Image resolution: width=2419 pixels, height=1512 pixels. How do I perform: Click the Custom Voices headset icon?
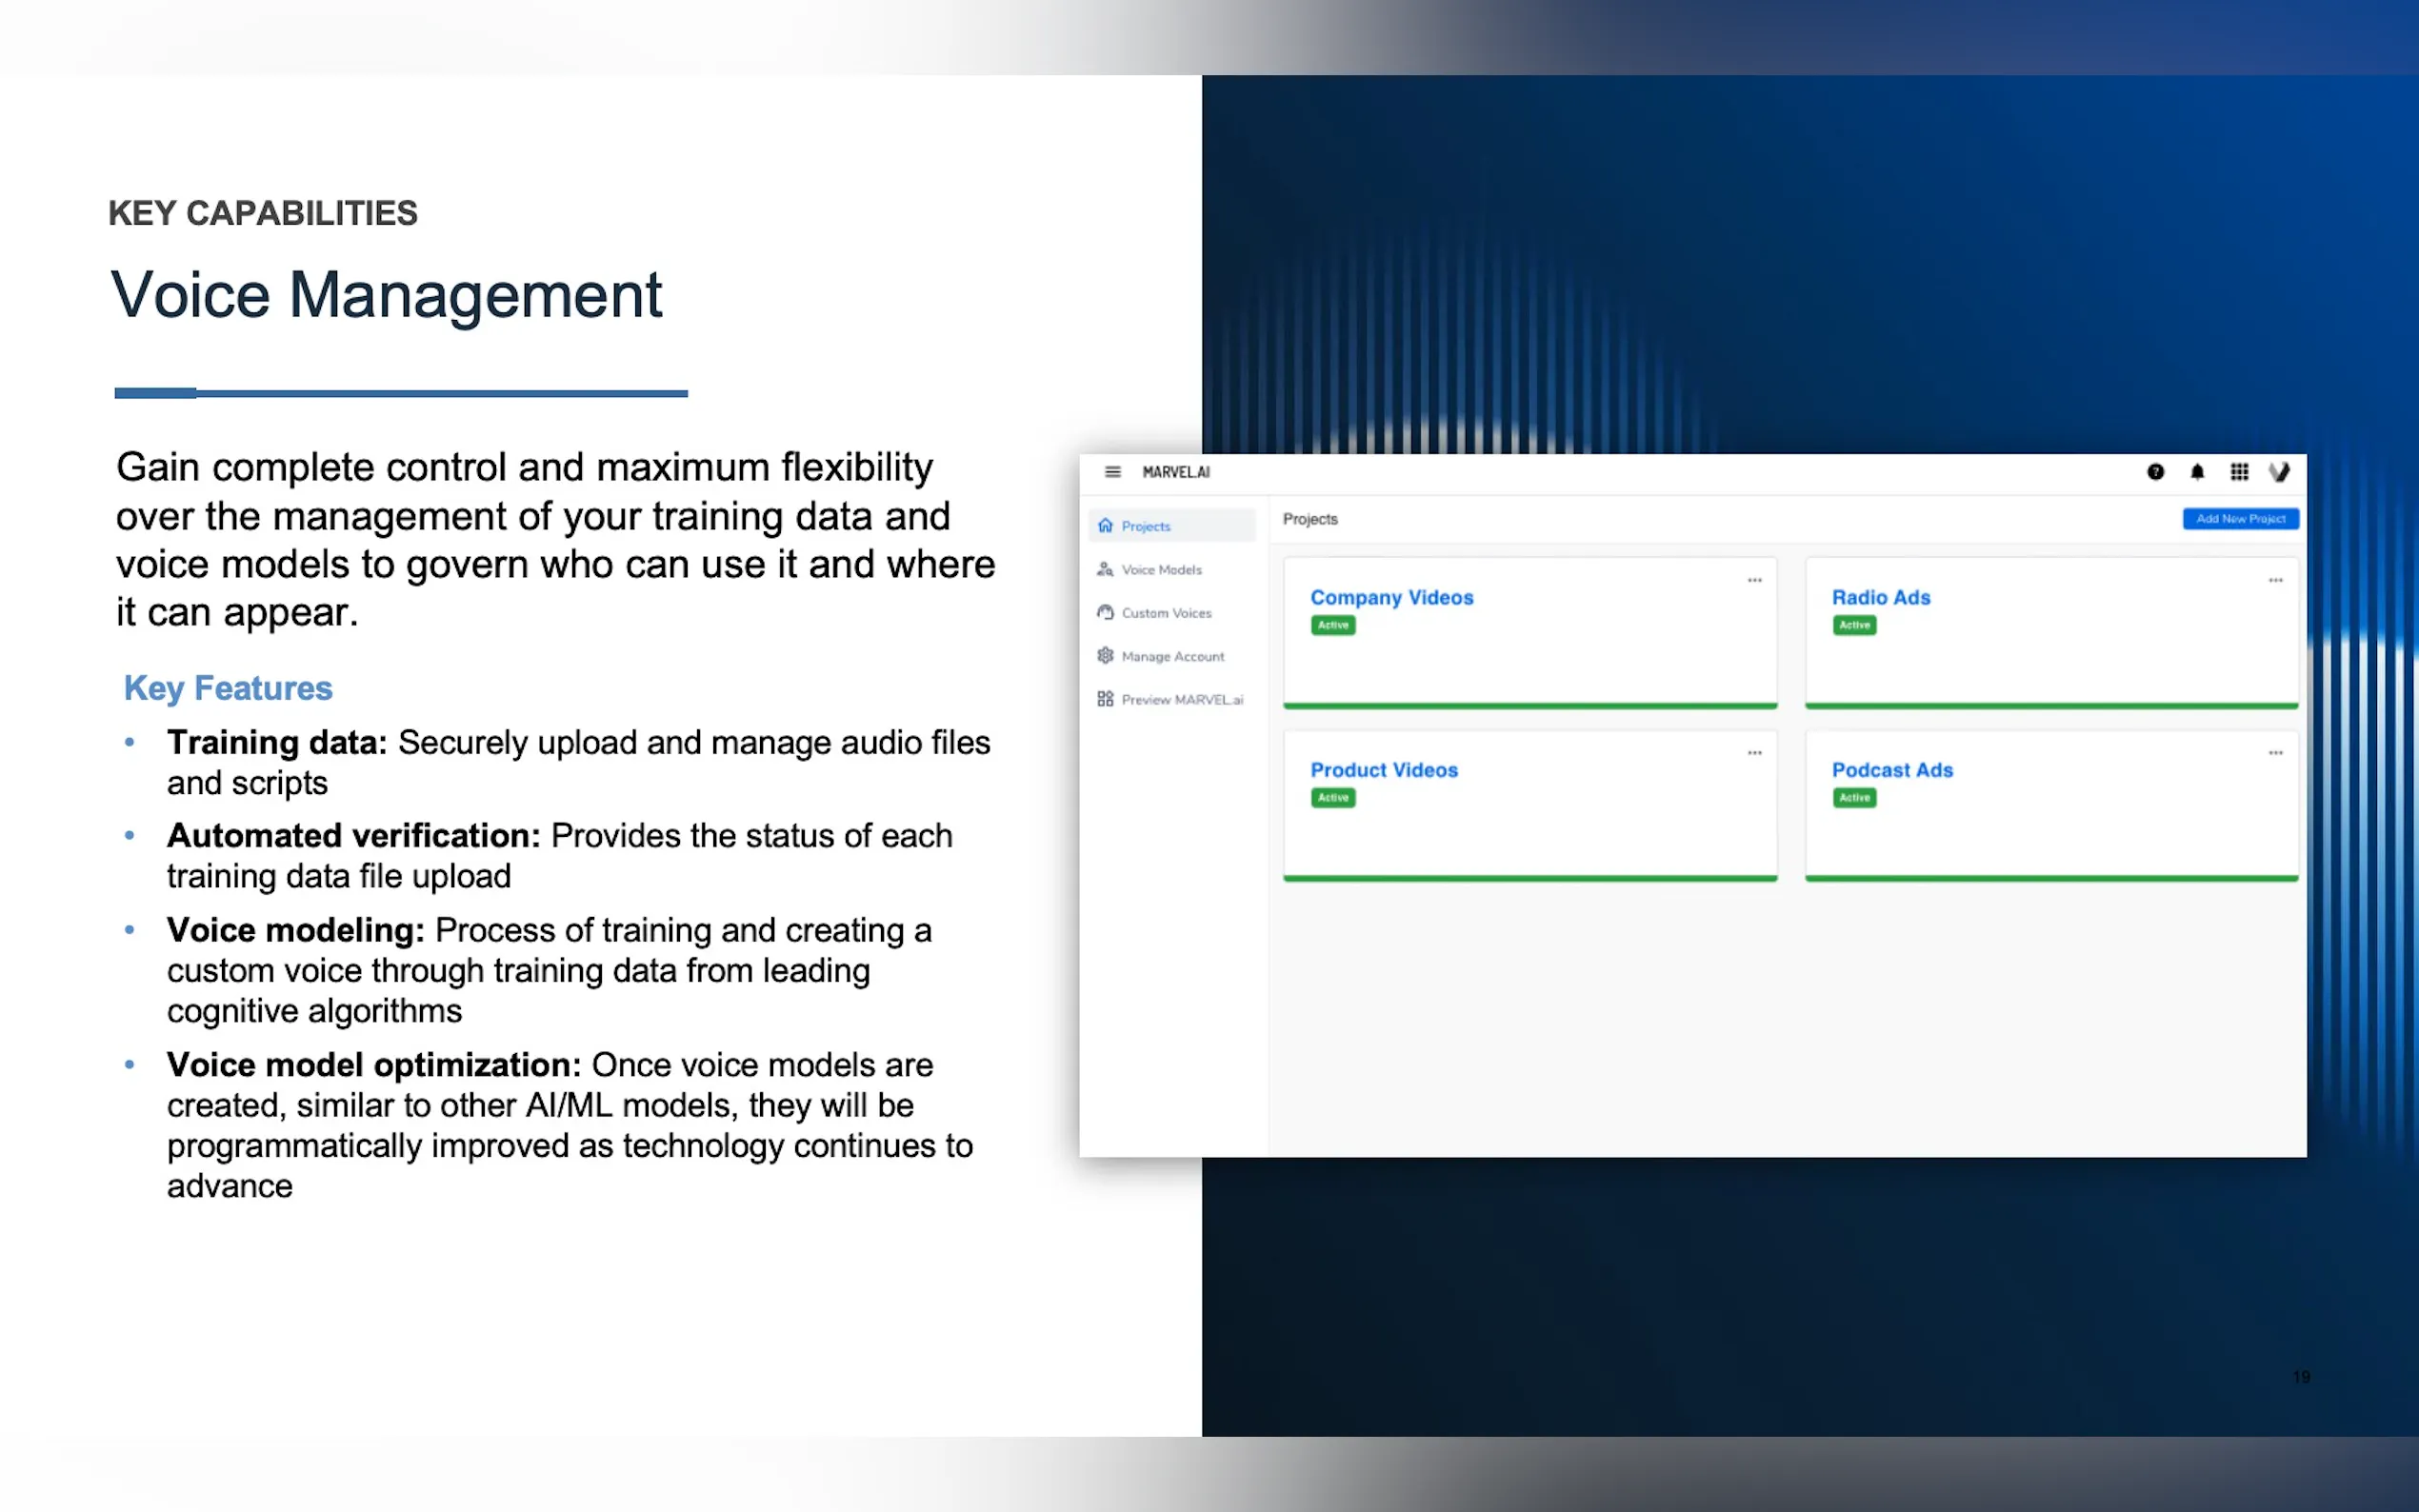coord(1105,612)
